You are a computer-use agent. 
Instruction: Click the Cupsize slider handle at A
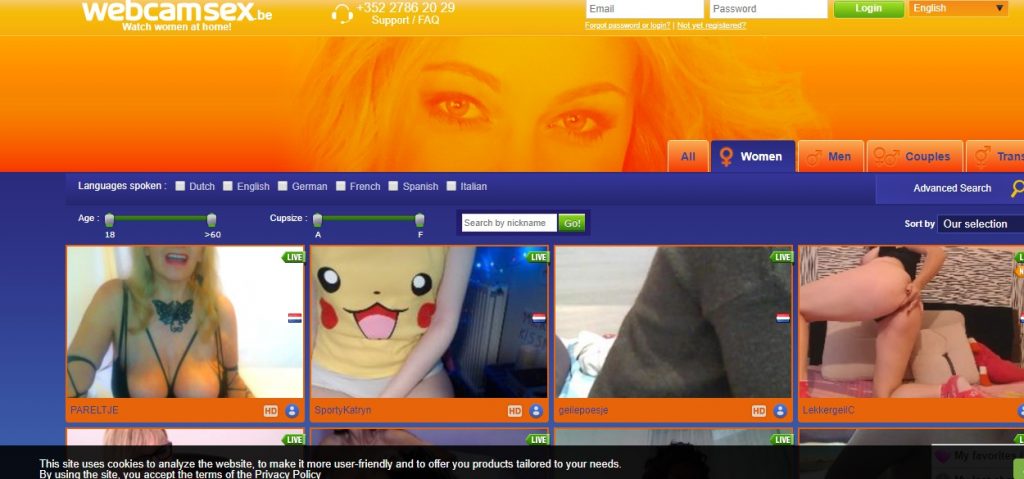click(x=317, y=220)
